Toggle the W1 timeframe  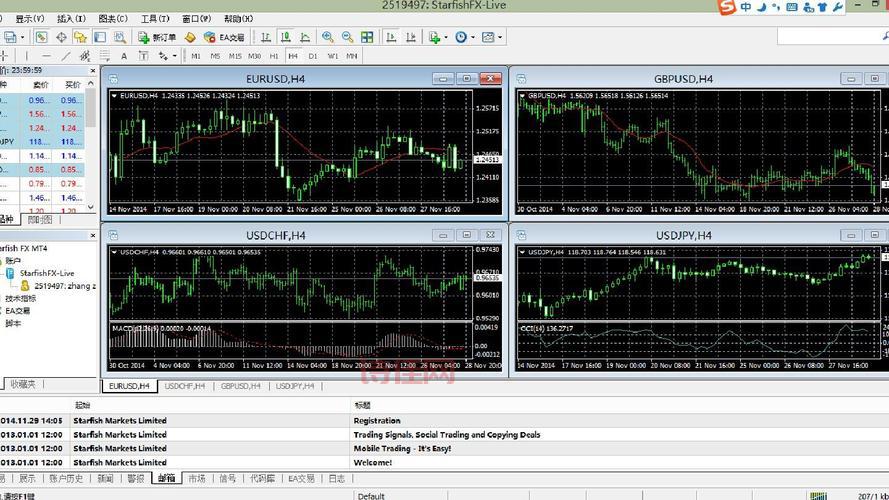pos(333,56)
